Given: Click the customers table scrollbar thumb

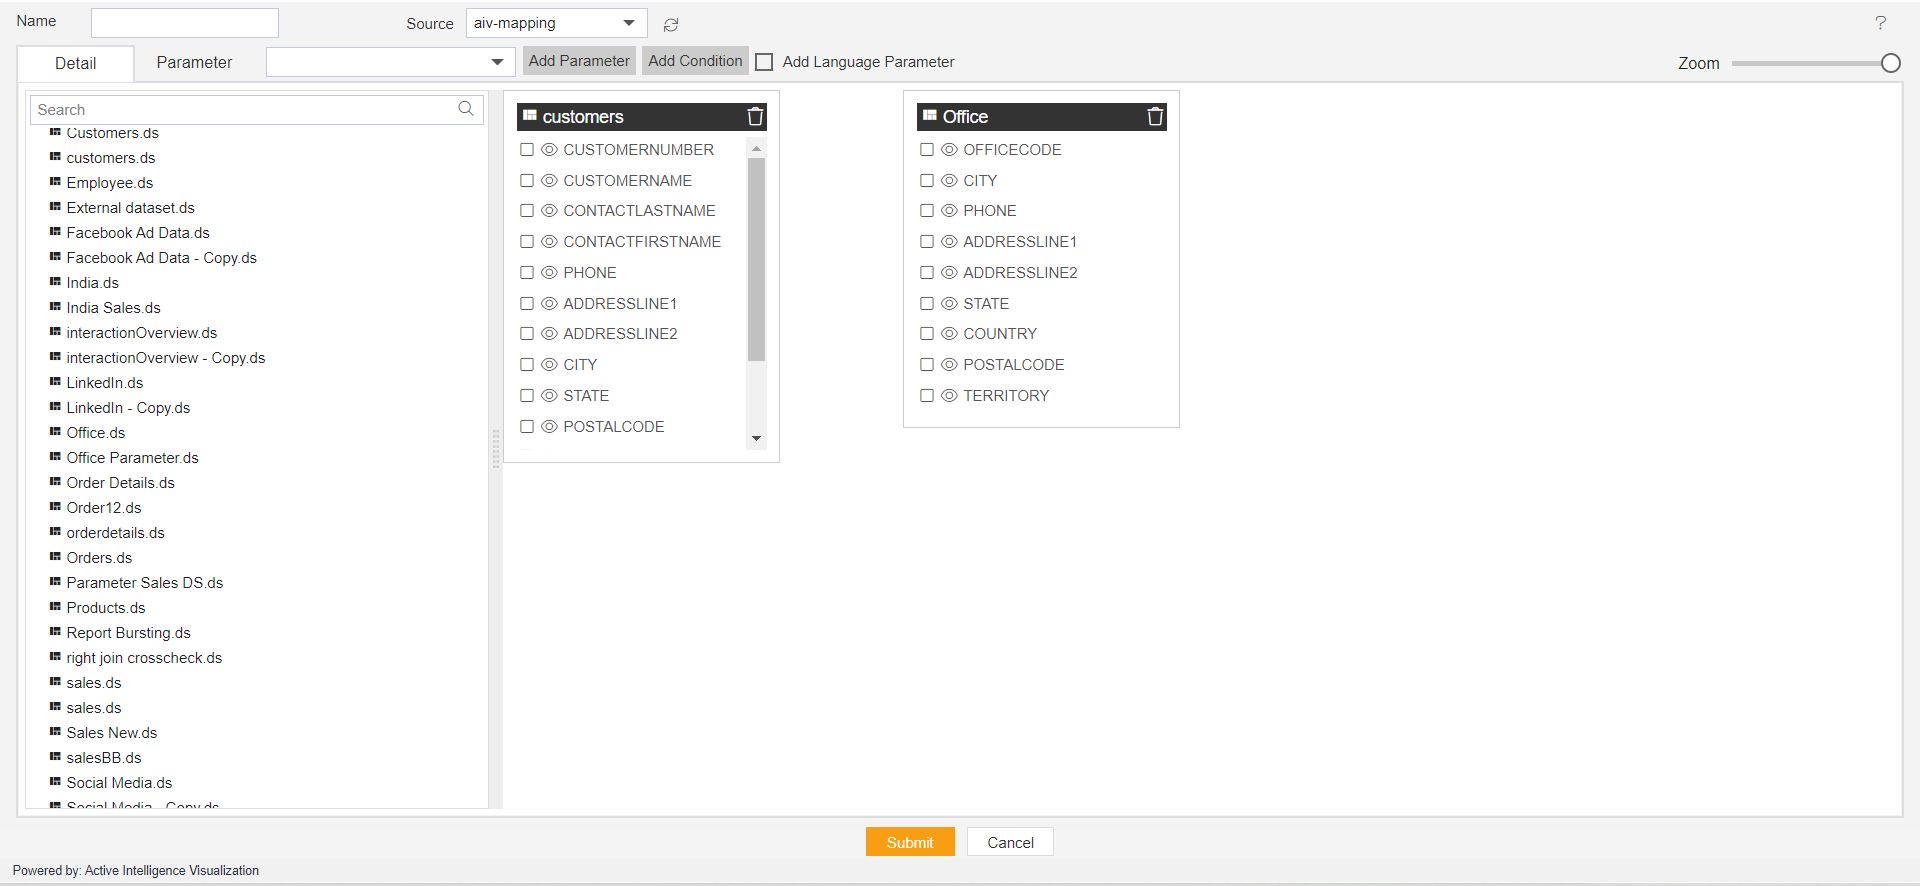Looking at the screenshot, I should click(756, 259).
